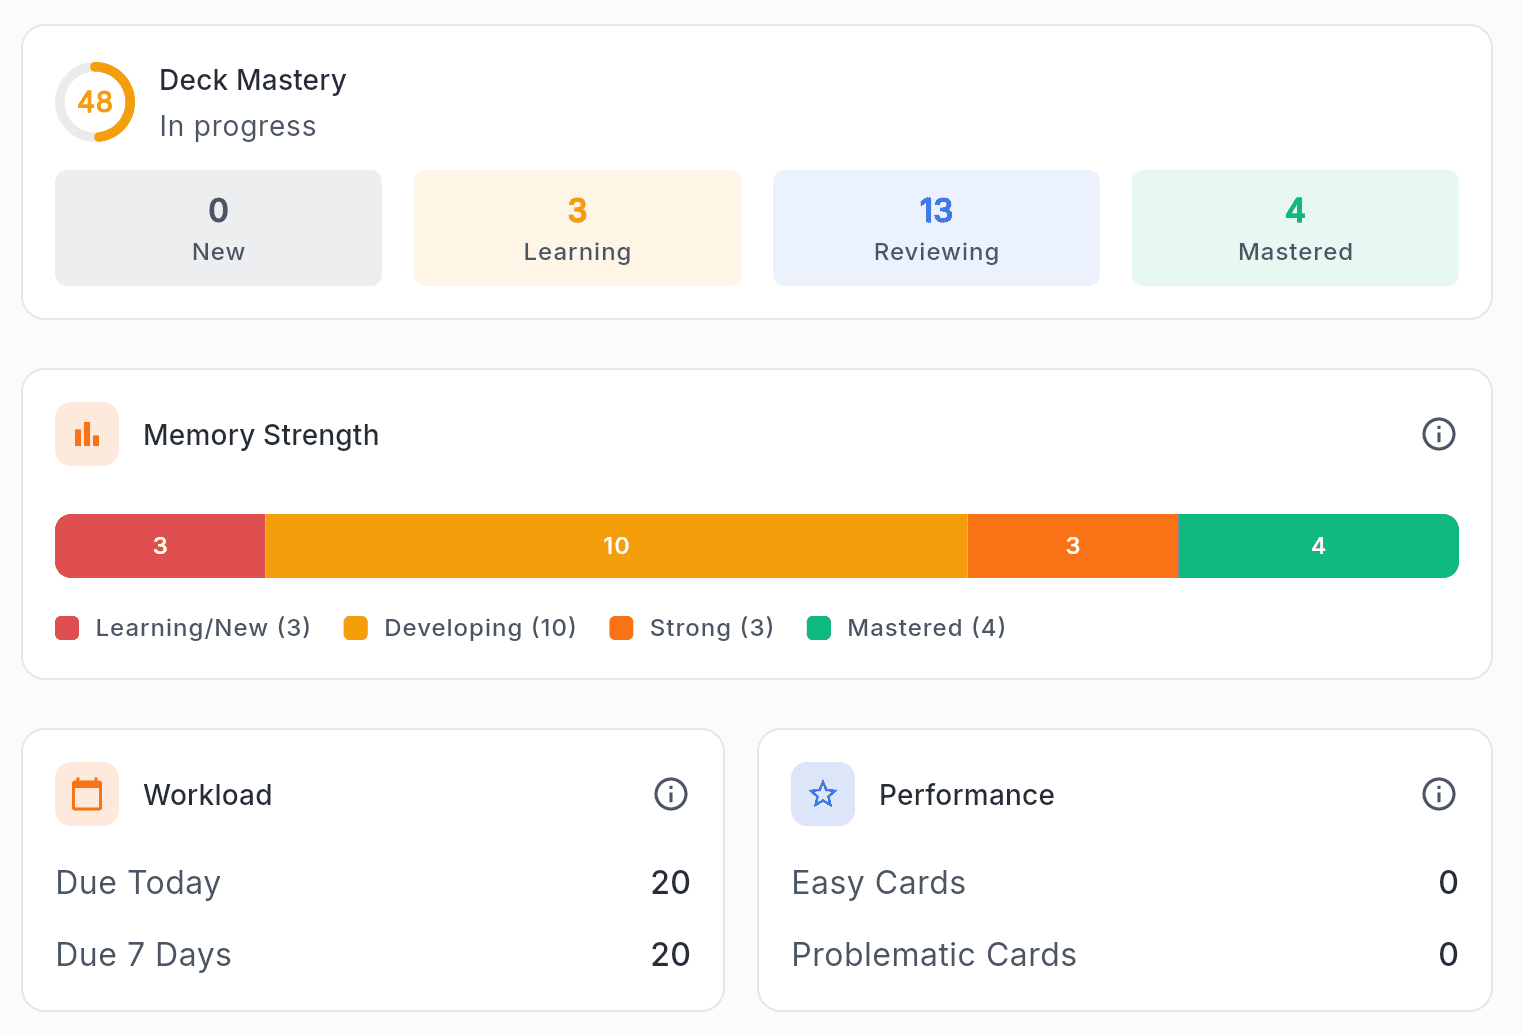
Task: Click the Problematic Cards count of 0
Action: [1448, 955]
